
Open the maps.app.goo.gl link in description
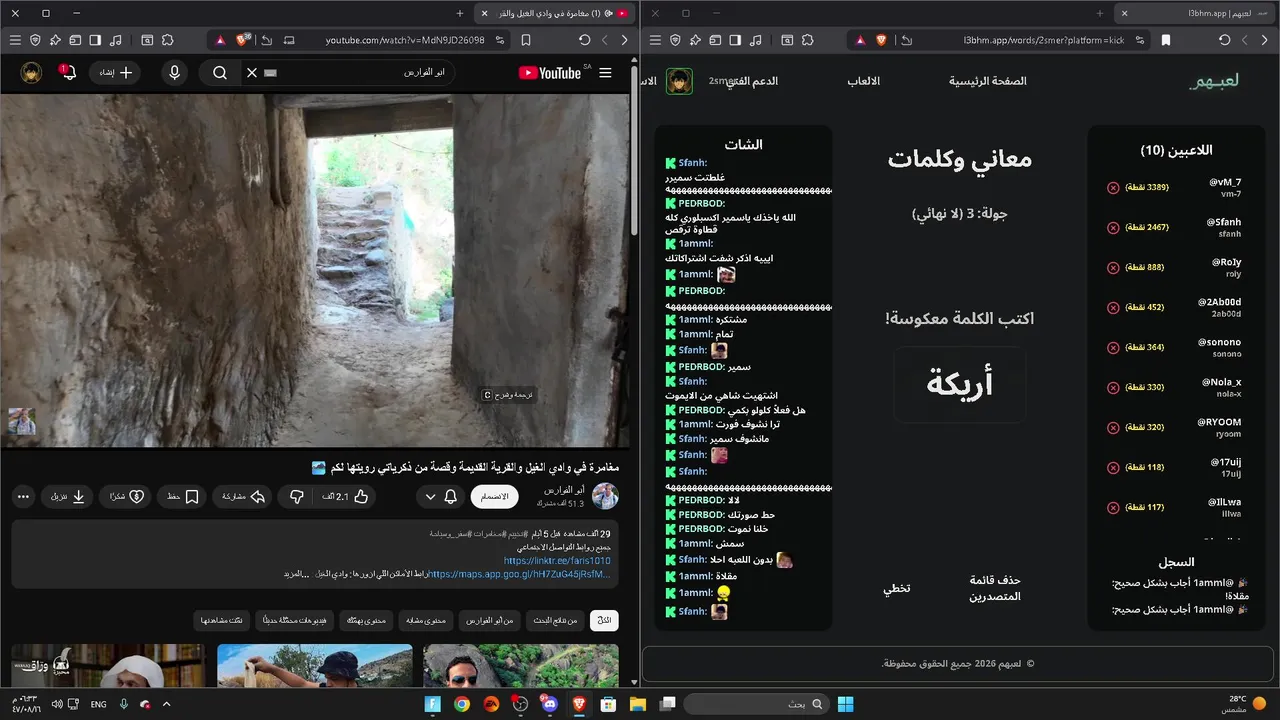[x=519, y=574]
